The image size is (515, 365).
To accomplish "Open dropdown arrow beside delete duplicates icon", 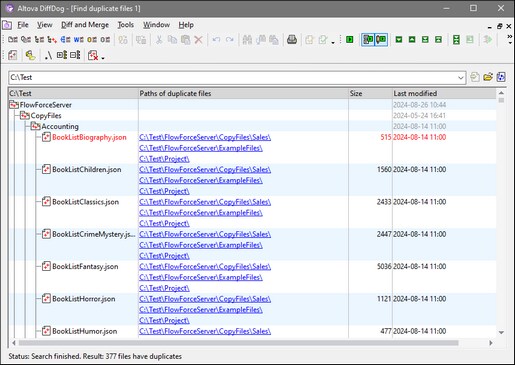I will pyautogui.click(x=103, y=58).
